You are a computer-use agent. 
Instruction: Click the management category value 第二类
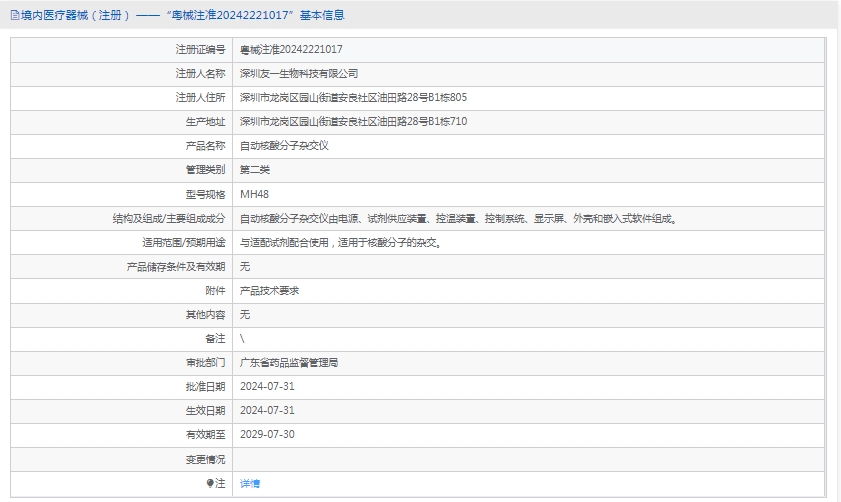pos(255,169)
